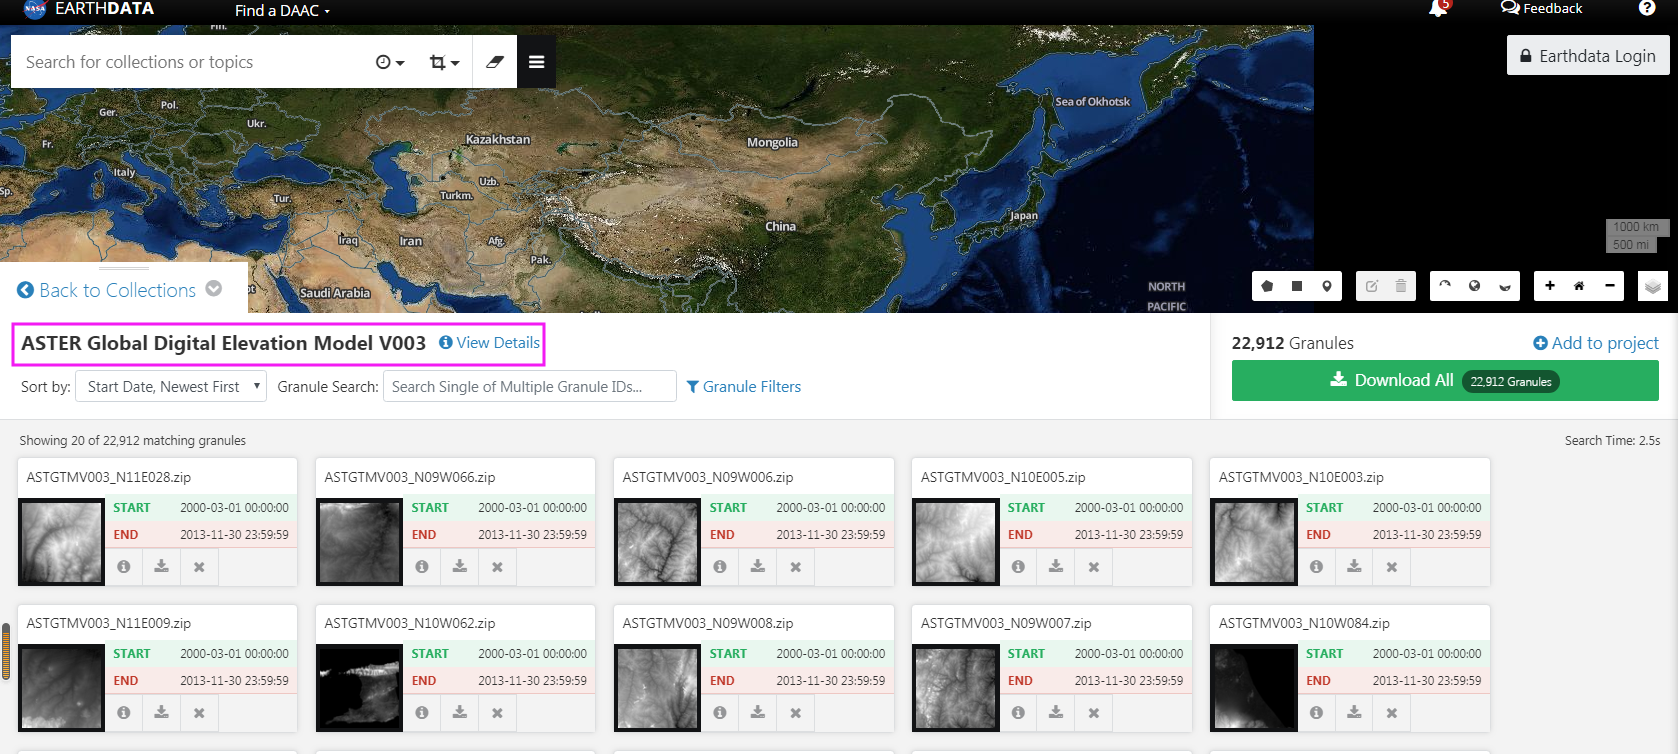Click Earthdata Login button
1678x754 pixels.
click(1588, 56)
